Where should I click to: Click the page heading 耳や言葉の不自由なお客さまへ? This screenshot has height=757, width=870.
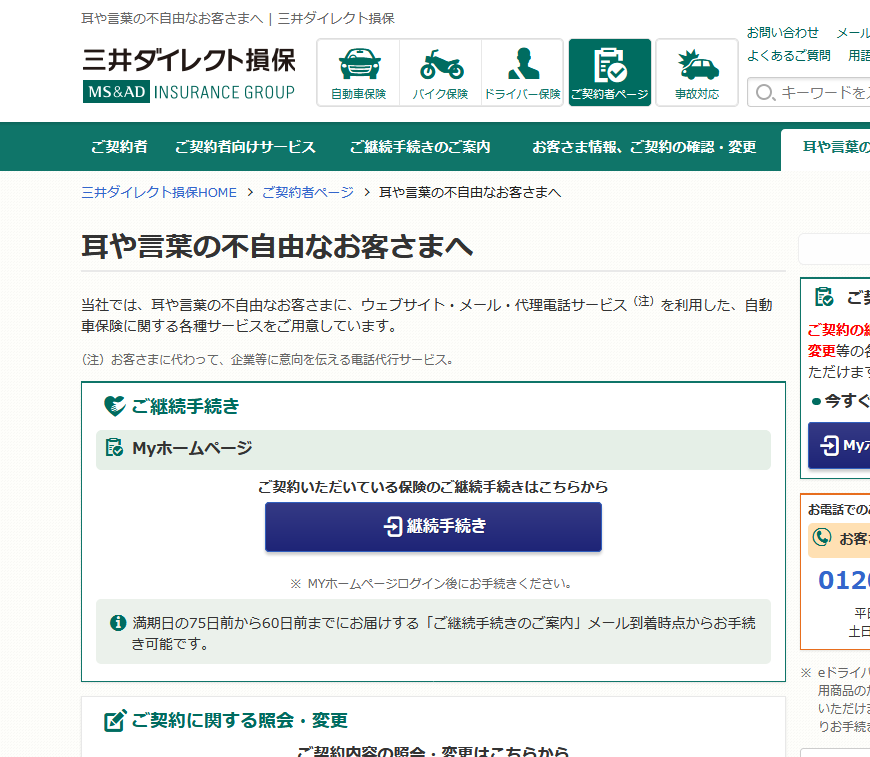(277, 246)
